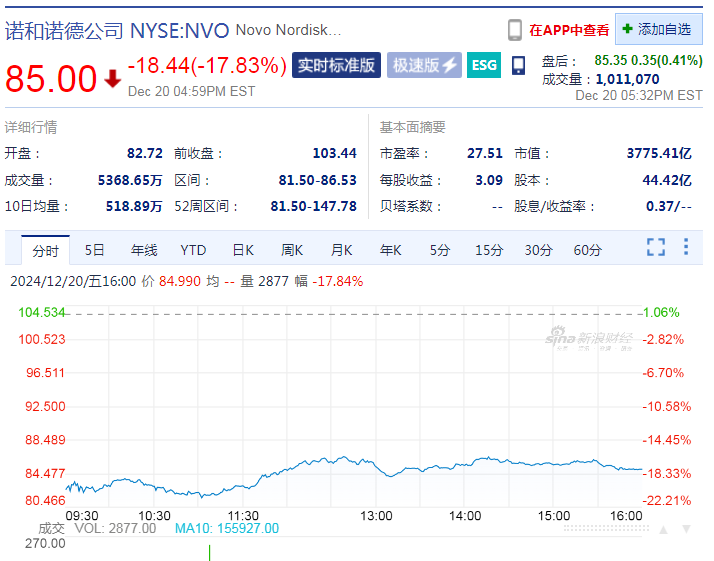Image resolution: width=714 pixels, height=561 pixels.
Task: Click the 基本面摘要 heading
Action: coord(413,127)
